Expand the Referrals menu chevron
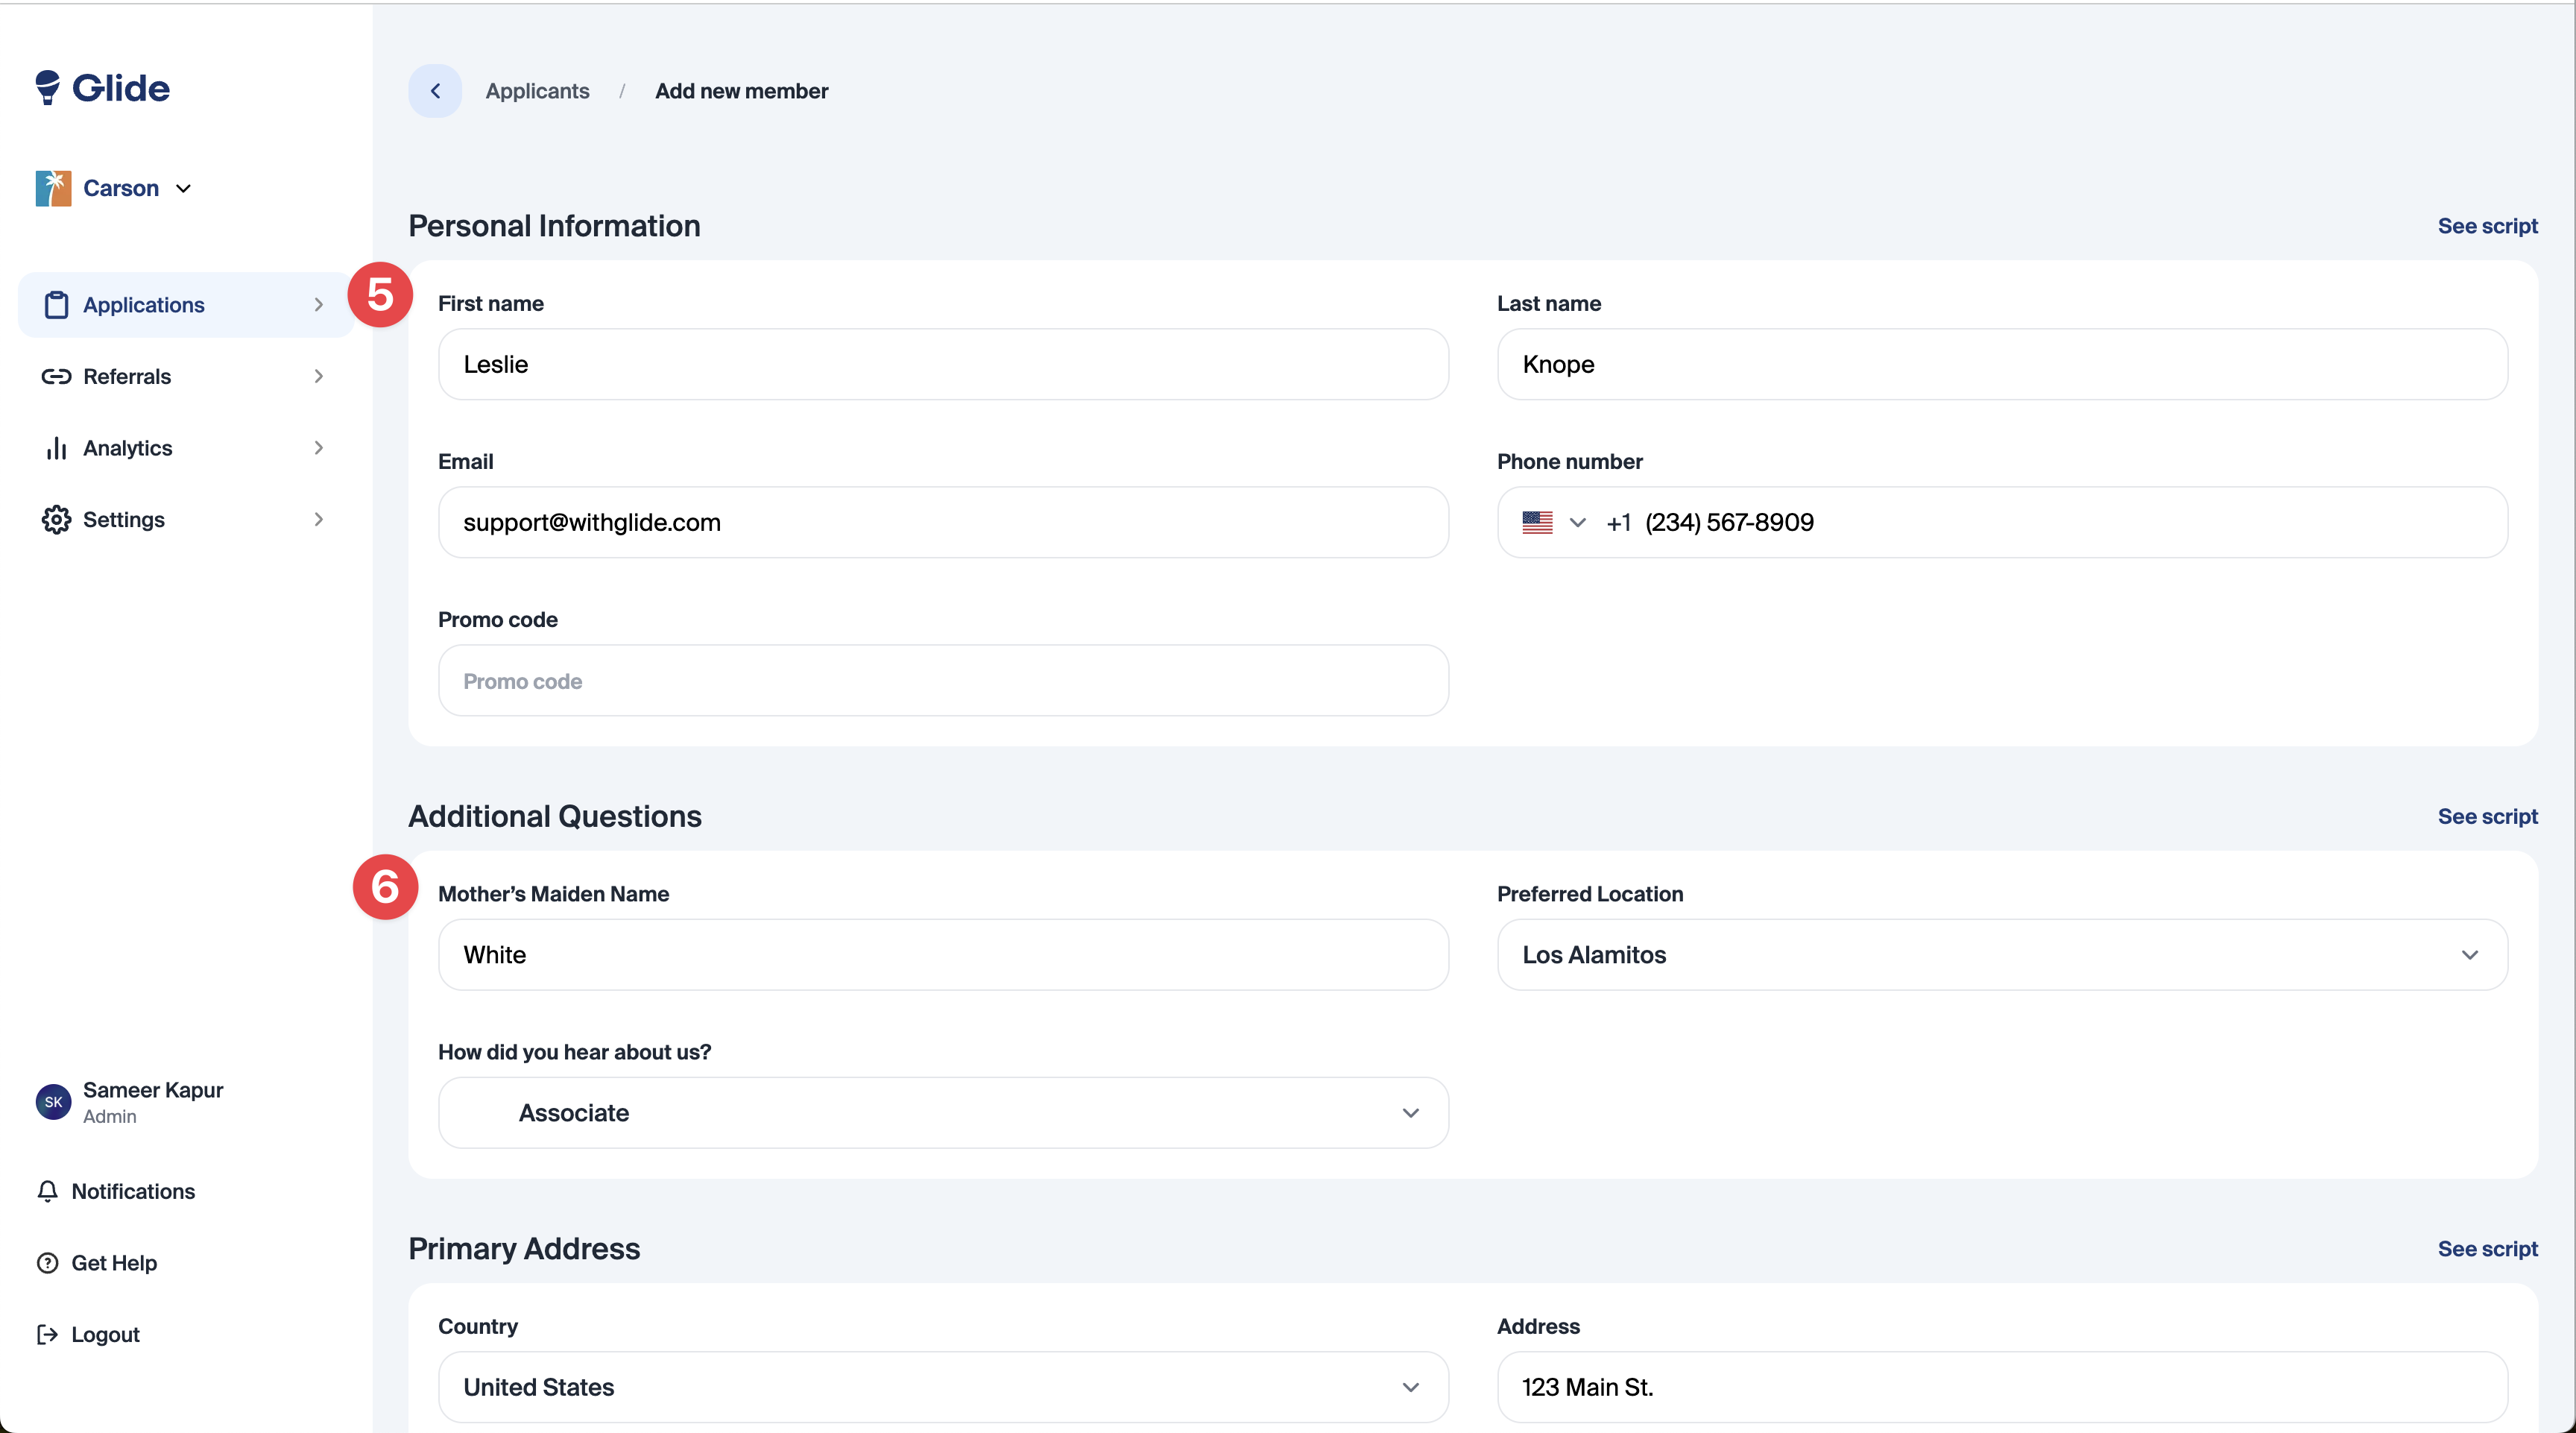The height and width of the screenshot is (1433, 2576). [x=319, y=377]
